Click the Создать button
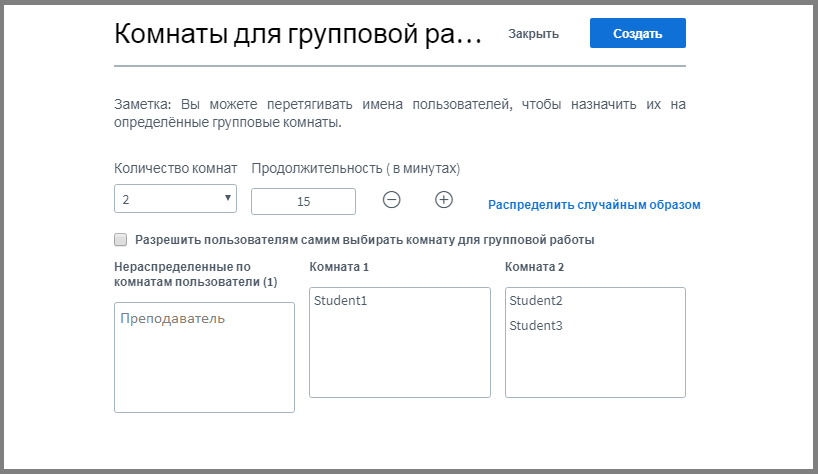The height and width of the screenshot is (474, 818). 637,33
